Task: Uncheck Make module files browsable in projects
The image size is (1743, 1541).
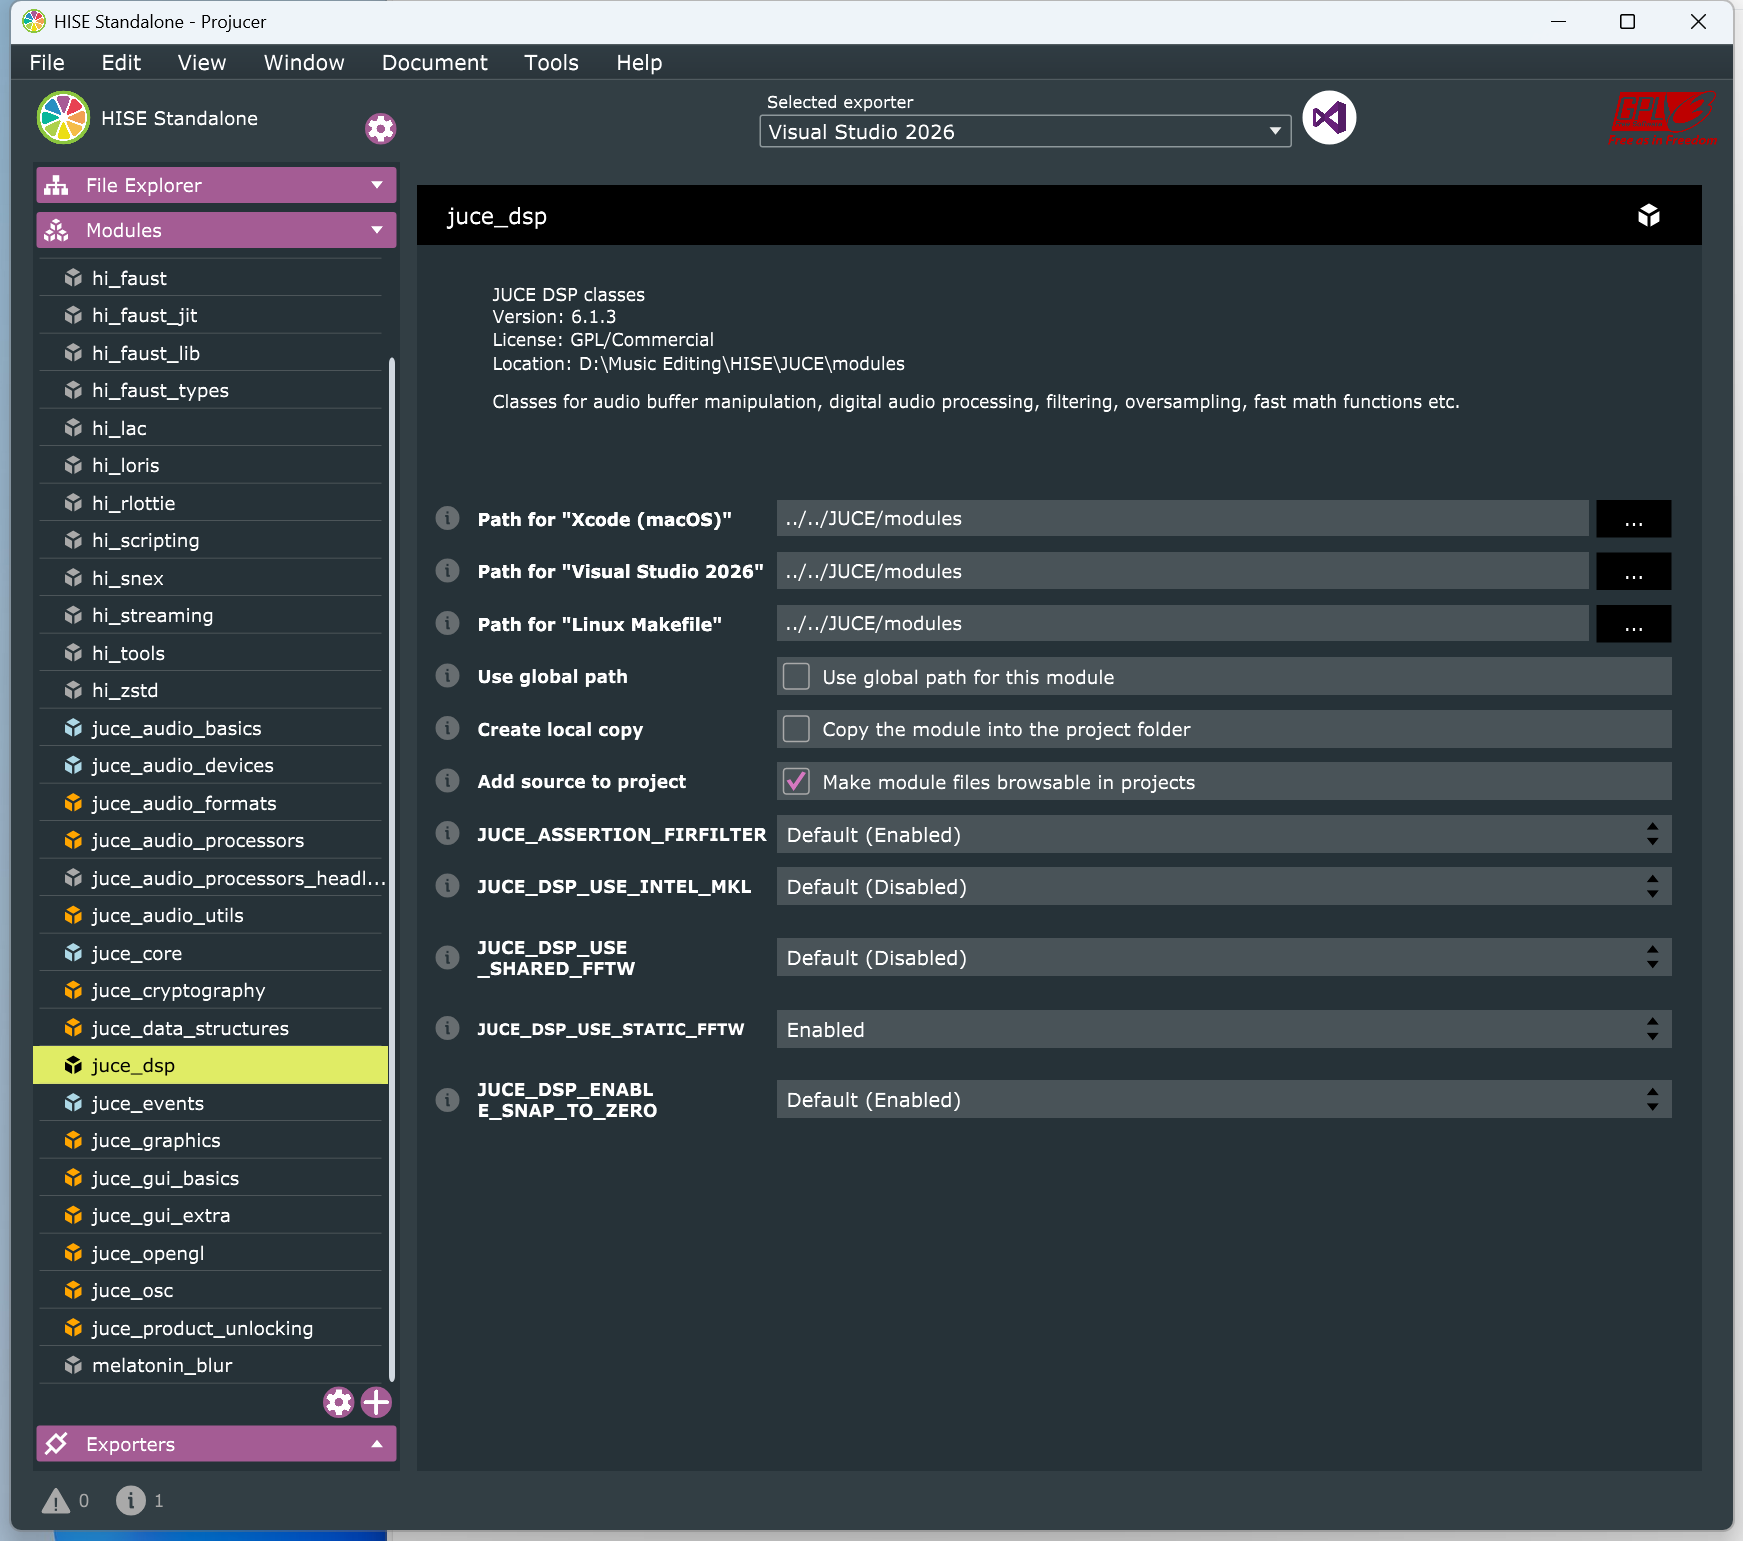Action: pyautogui.click(x=797, y=782)
